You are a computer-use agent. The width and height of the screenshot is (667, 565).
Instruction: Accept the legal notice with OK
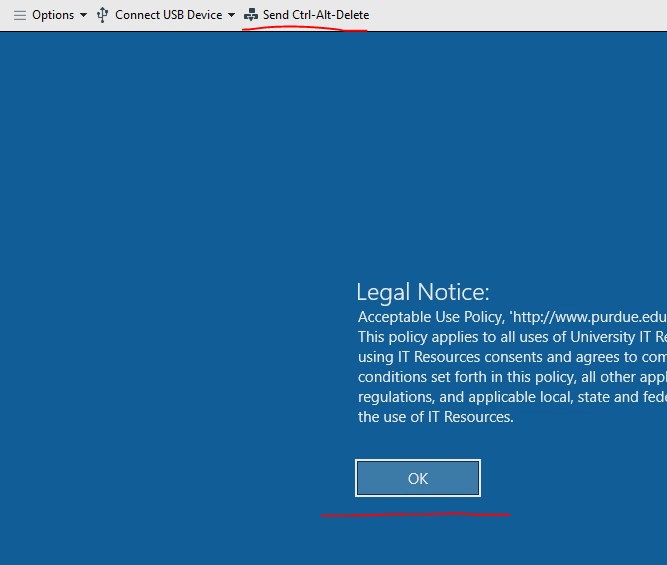[417, 478]
